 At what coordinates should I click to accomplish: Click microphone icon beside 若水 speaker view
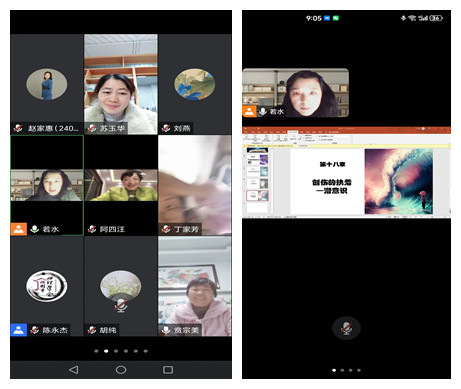(263, 111)
